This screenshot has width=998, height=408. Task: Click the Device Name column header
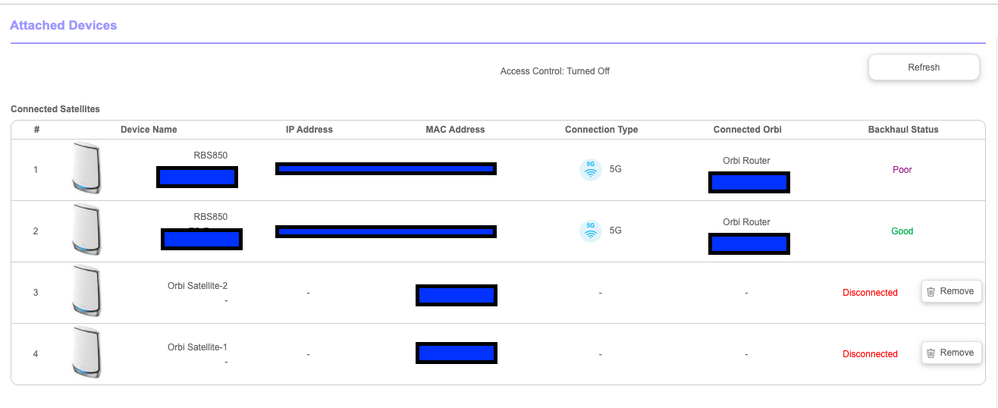[x=149, y=130]
